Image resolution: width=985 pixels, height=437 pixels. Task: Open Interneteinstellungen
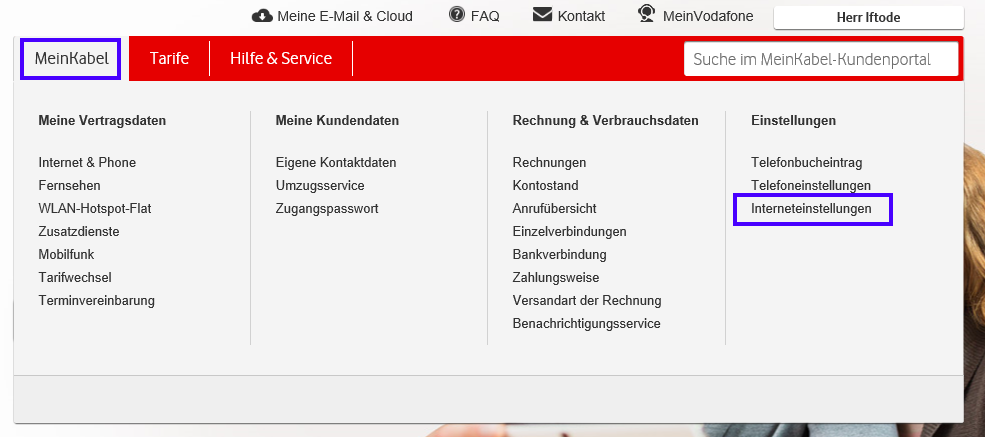tap(812, 208)
